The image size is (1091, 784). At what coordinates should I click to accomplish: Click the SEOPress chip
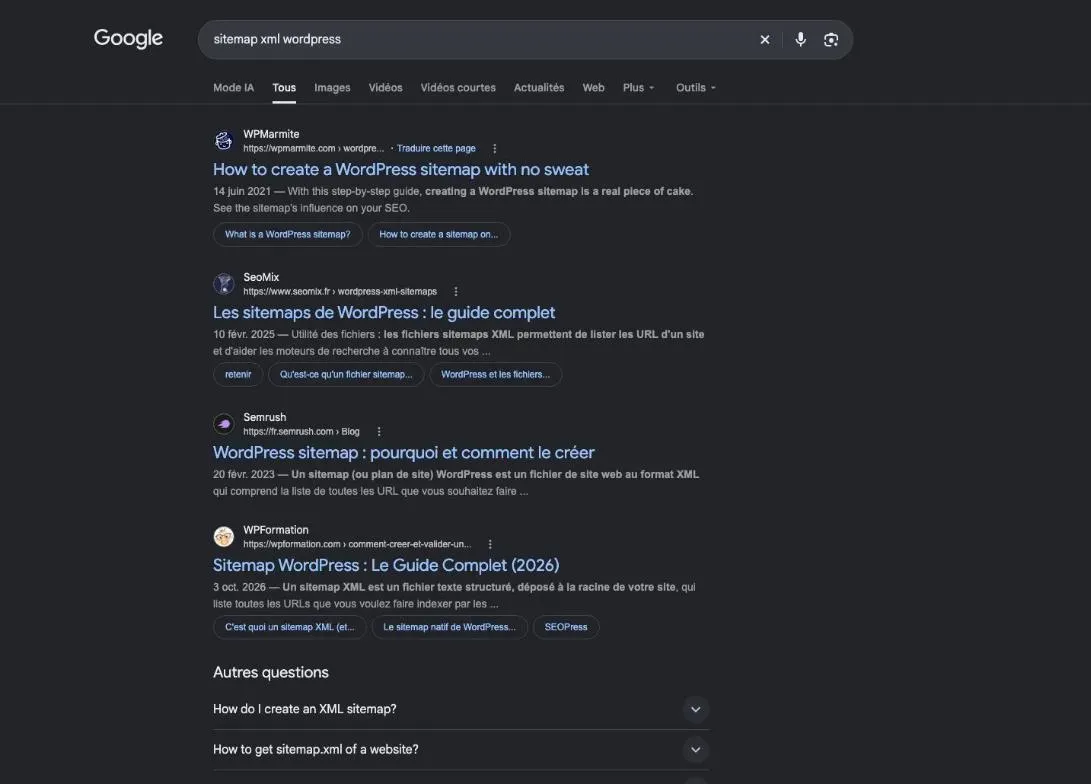pyautogui.click(x=566, y=627)
